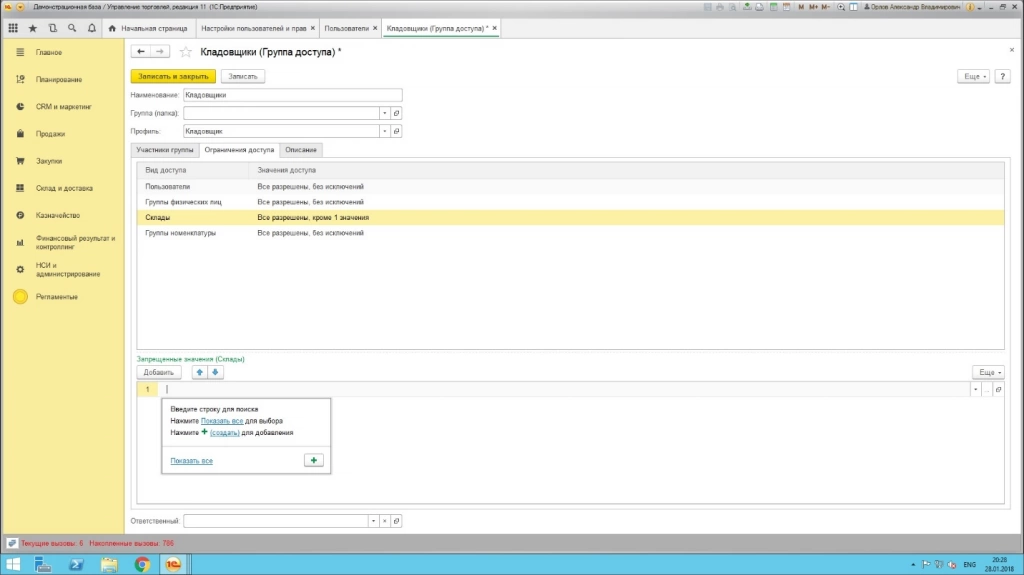Click the Показать все link at the popup bottom
The height and width of the screenshot is (575, 1024).
191,461
